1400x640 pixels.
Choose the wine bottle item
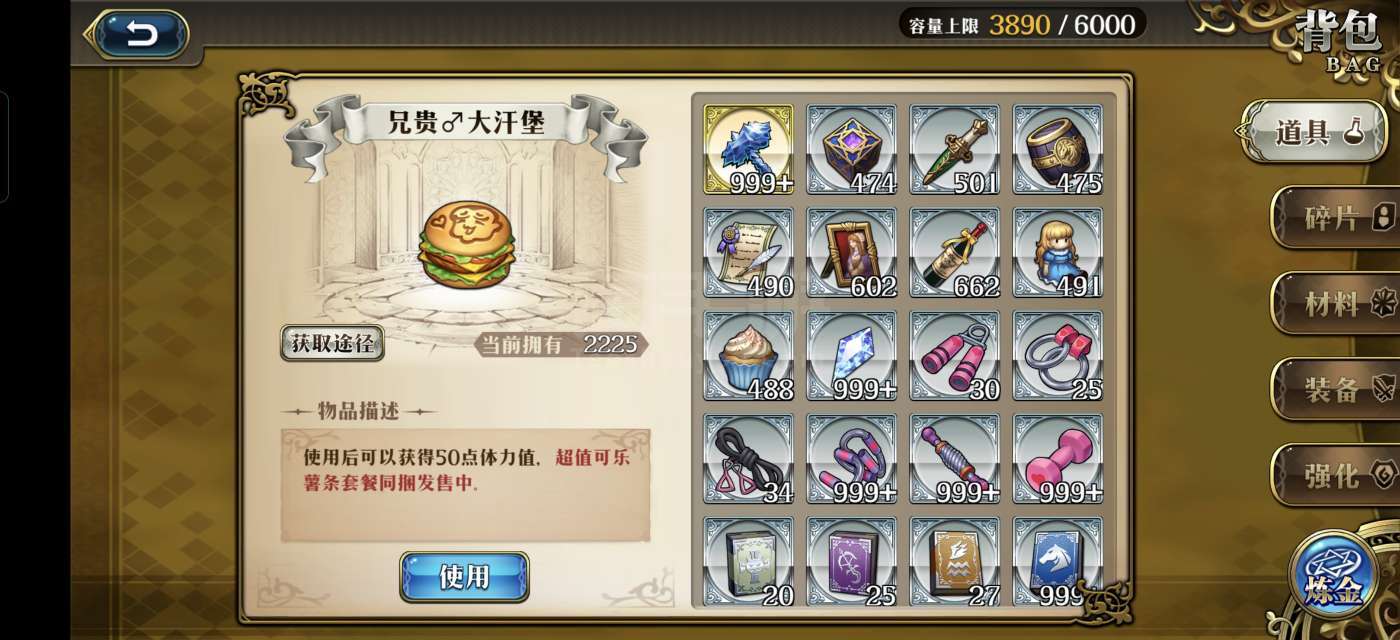tap(955, 252)
